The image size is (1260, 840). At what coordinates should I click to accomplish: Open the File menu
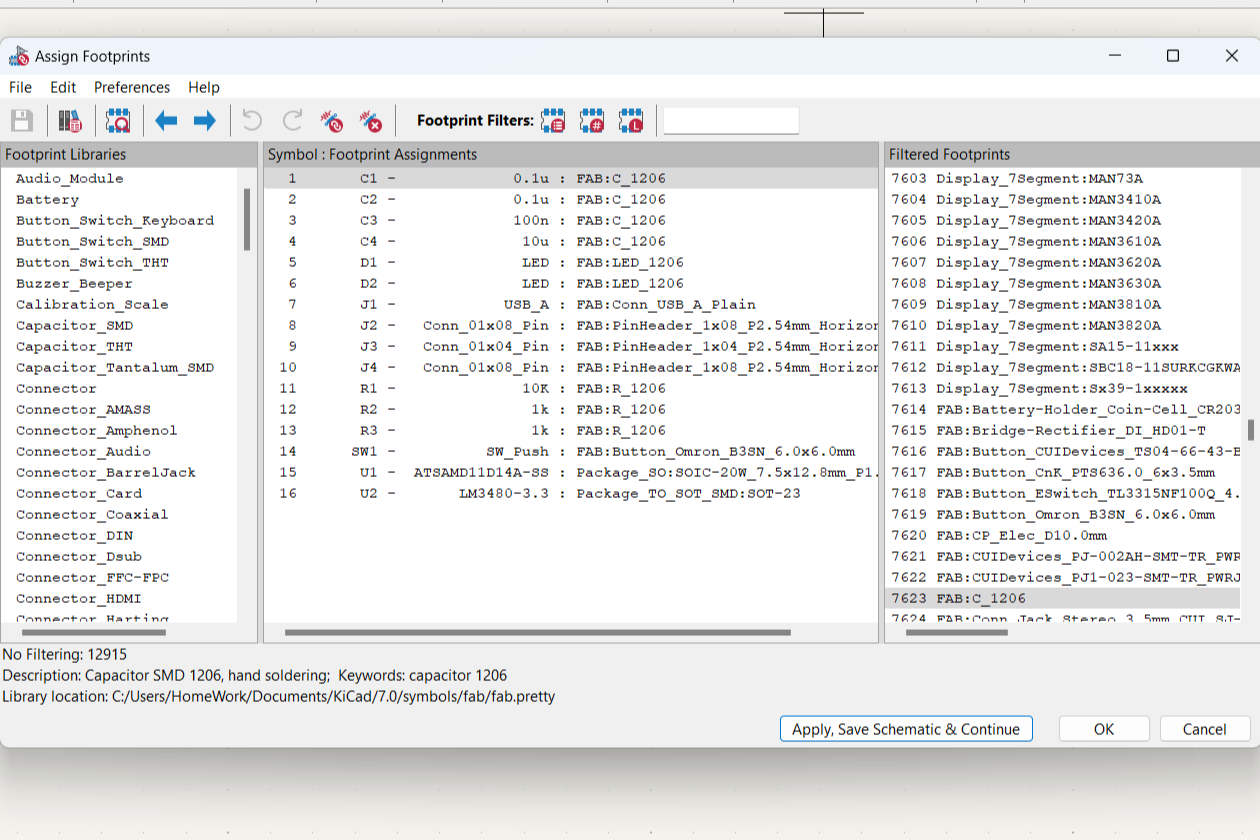20,87
